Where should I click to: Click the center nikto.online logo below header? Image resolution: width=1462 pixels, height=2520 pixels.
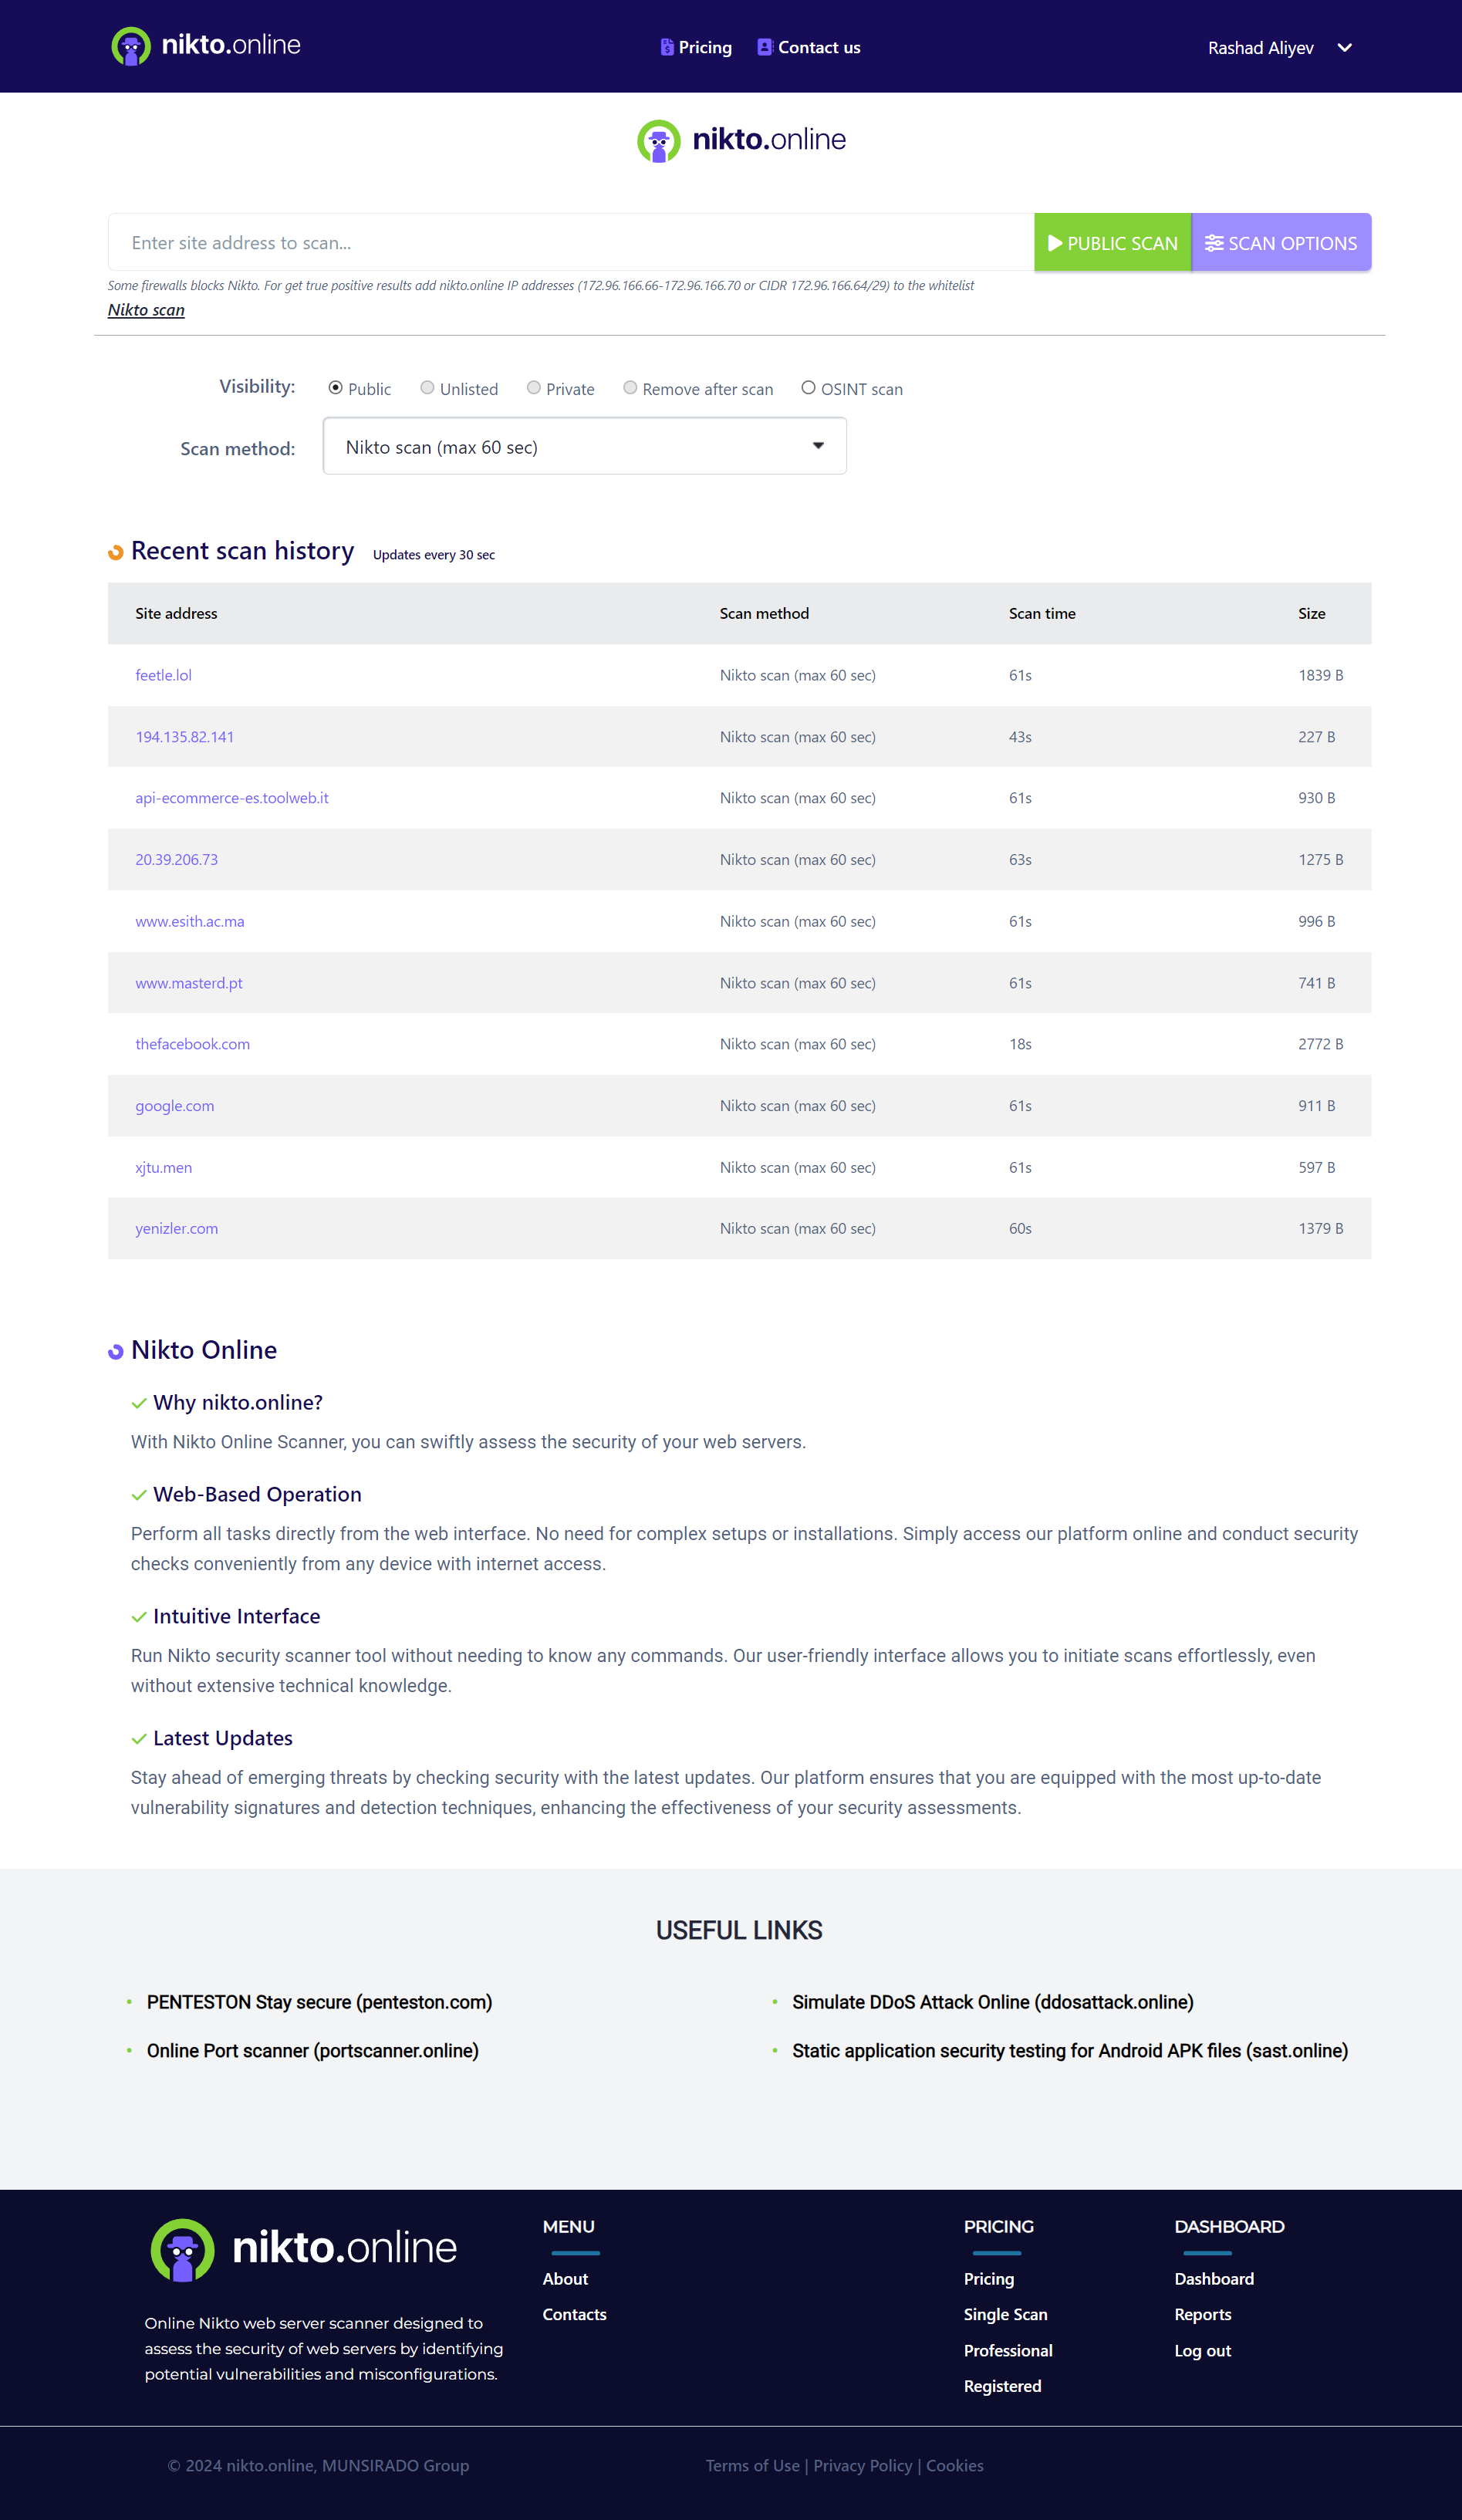tap(741, 140)
